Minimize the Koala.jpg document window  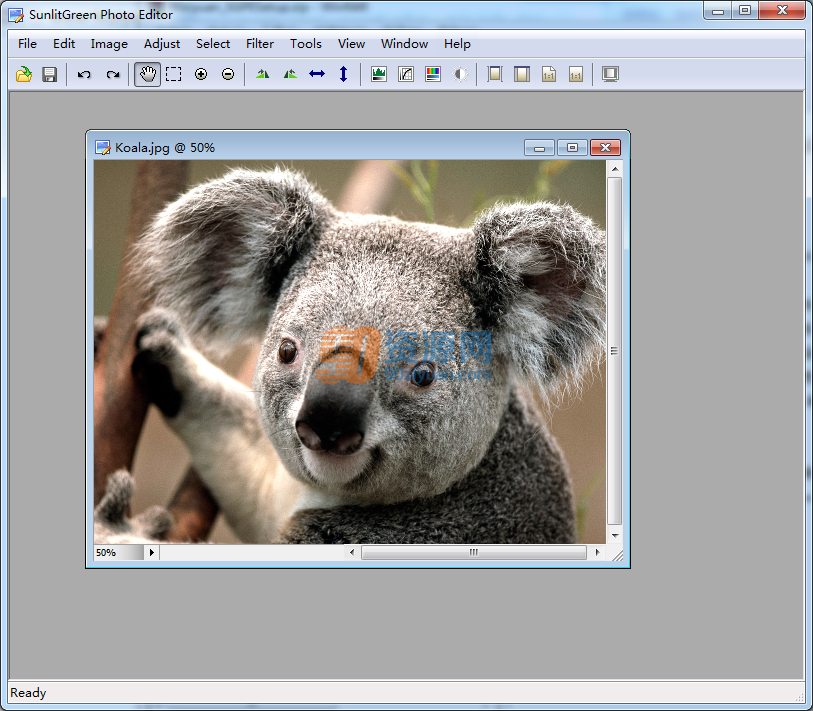point(539,148)
